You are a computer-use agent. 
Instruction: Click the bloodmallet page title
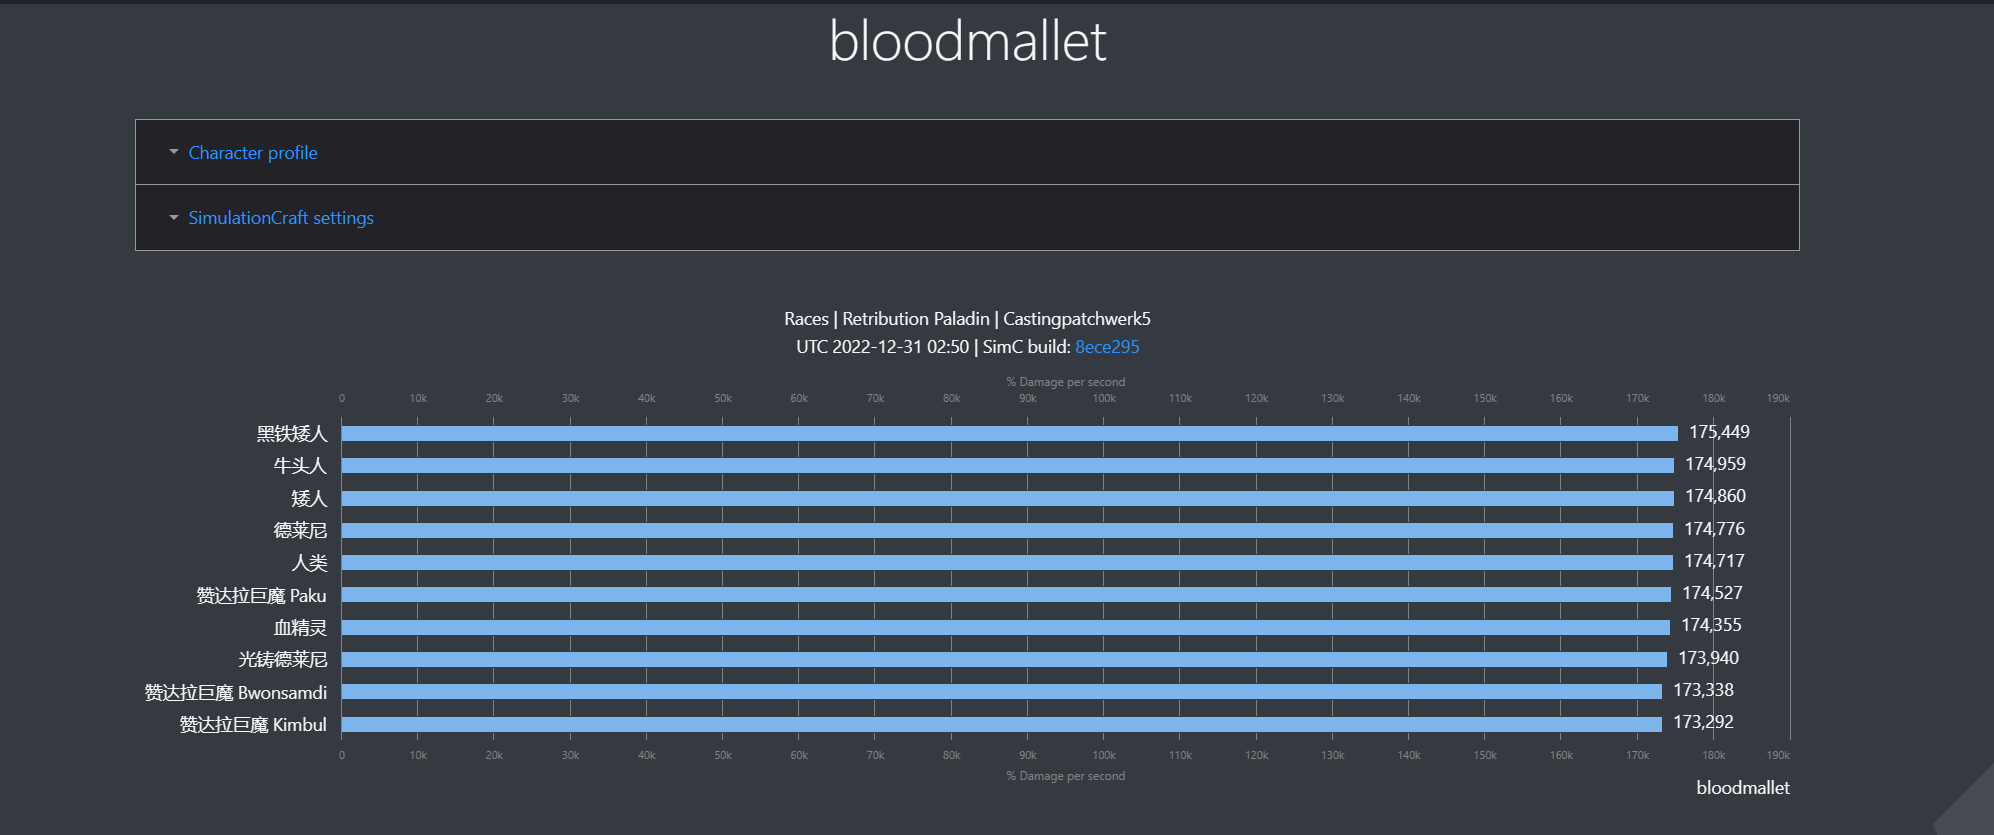968,42
